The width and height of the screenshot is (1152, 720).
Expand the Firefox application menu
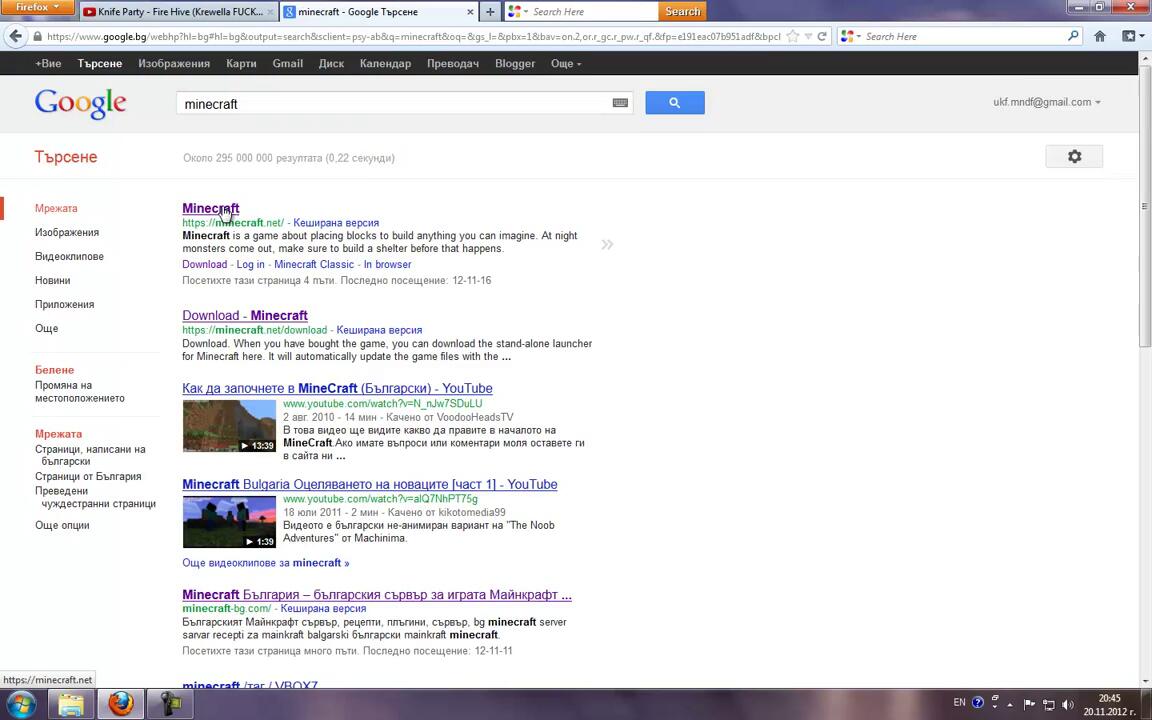38,8
